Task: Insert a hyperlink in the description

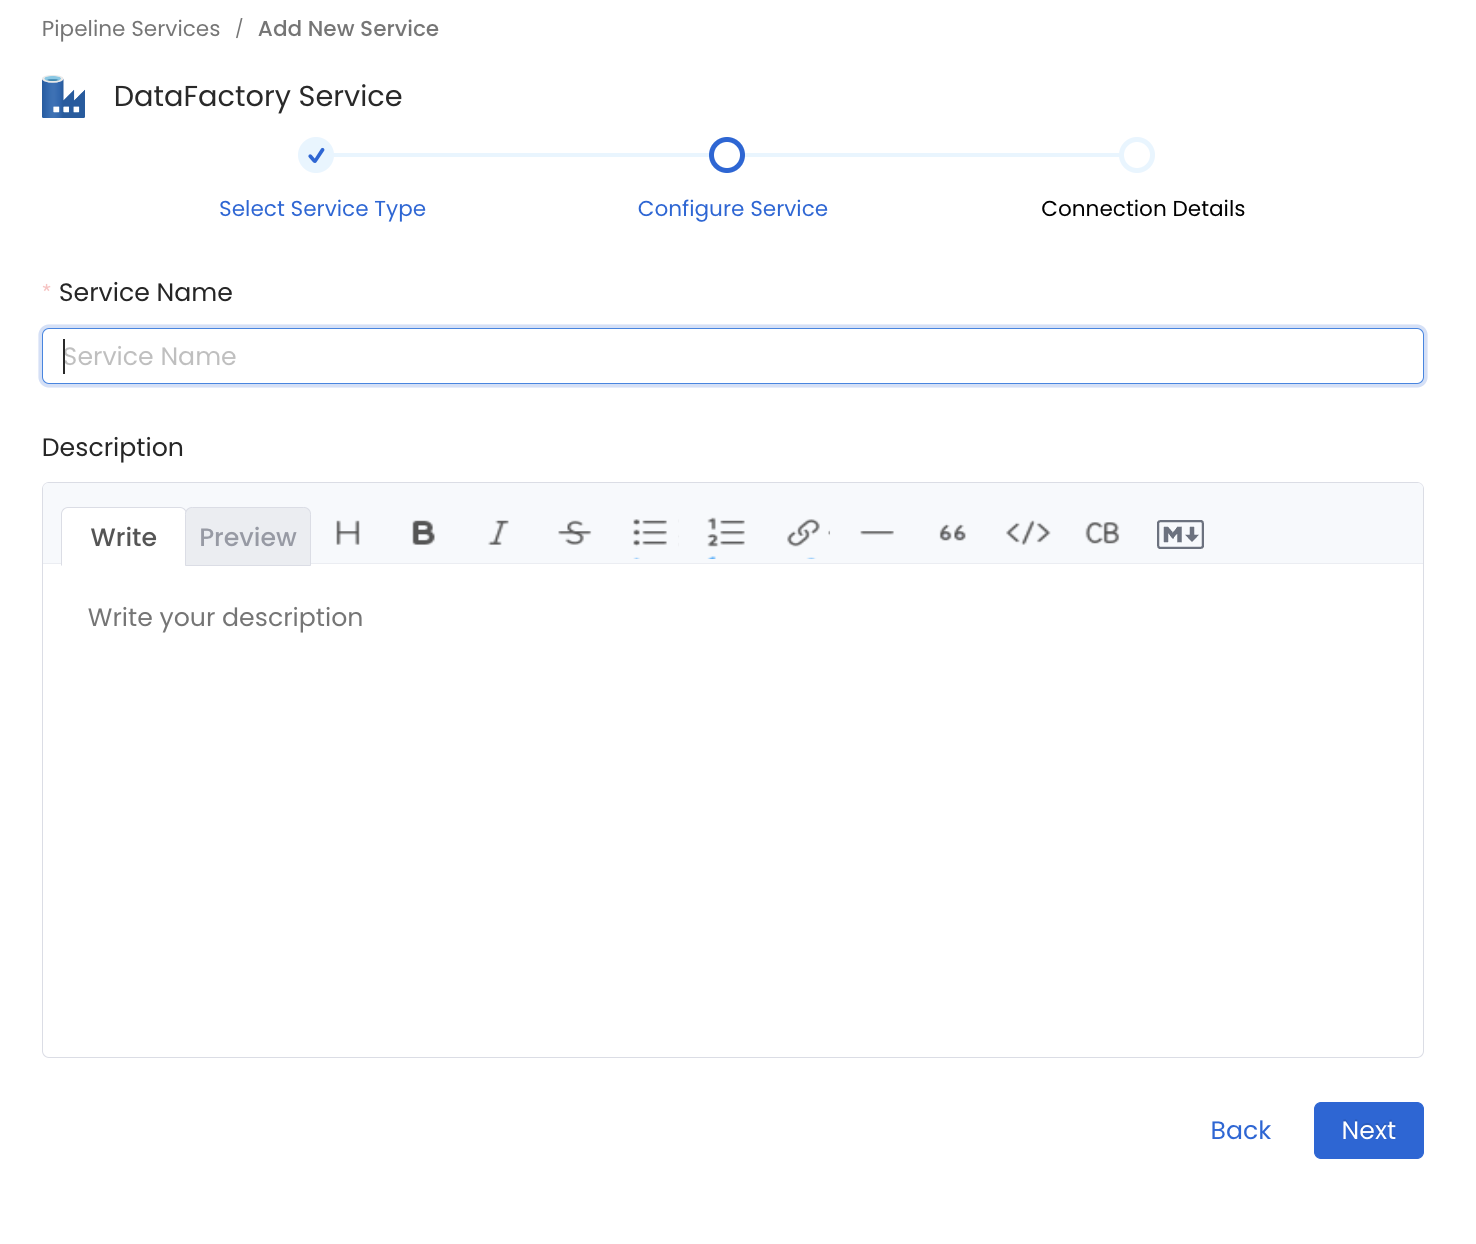Action: click(x=802, y=534)
